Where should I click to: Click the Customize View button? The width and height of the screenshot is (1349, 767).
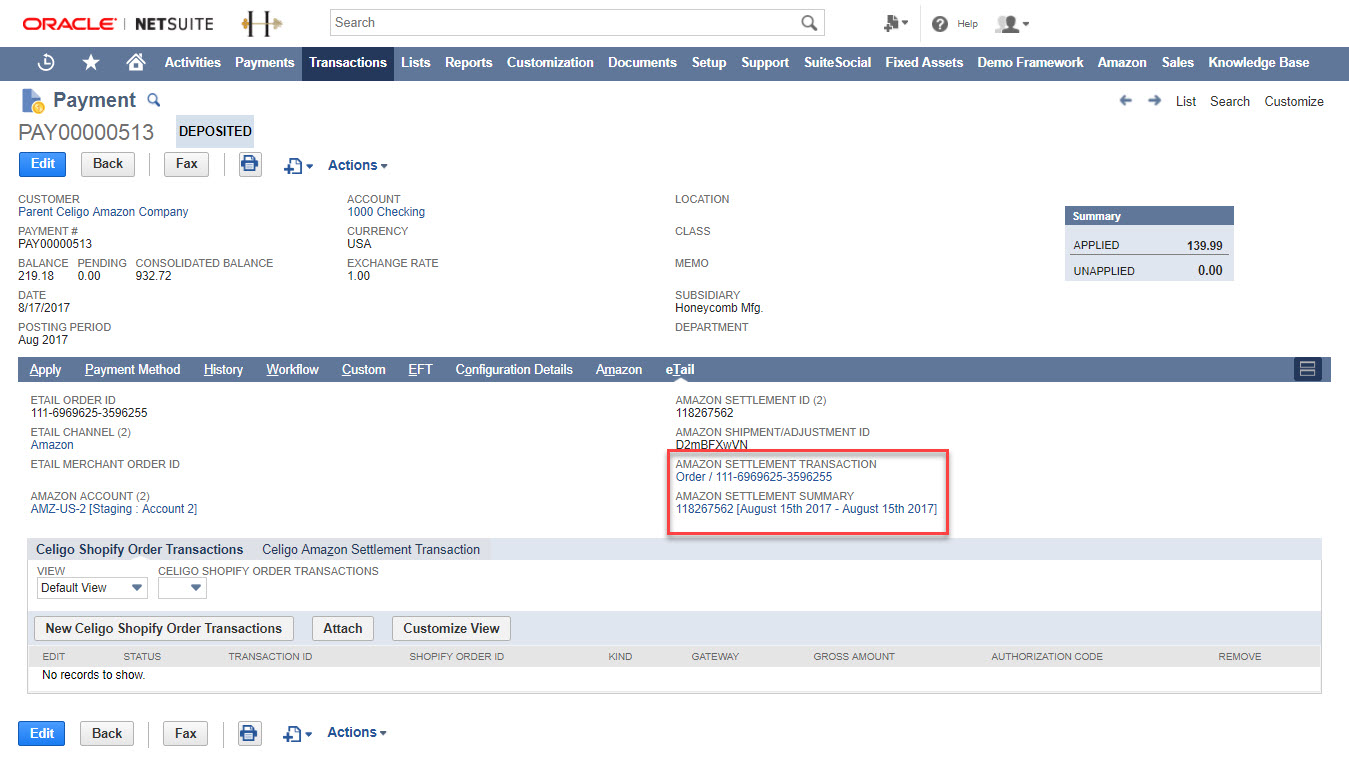coord(452,628)
